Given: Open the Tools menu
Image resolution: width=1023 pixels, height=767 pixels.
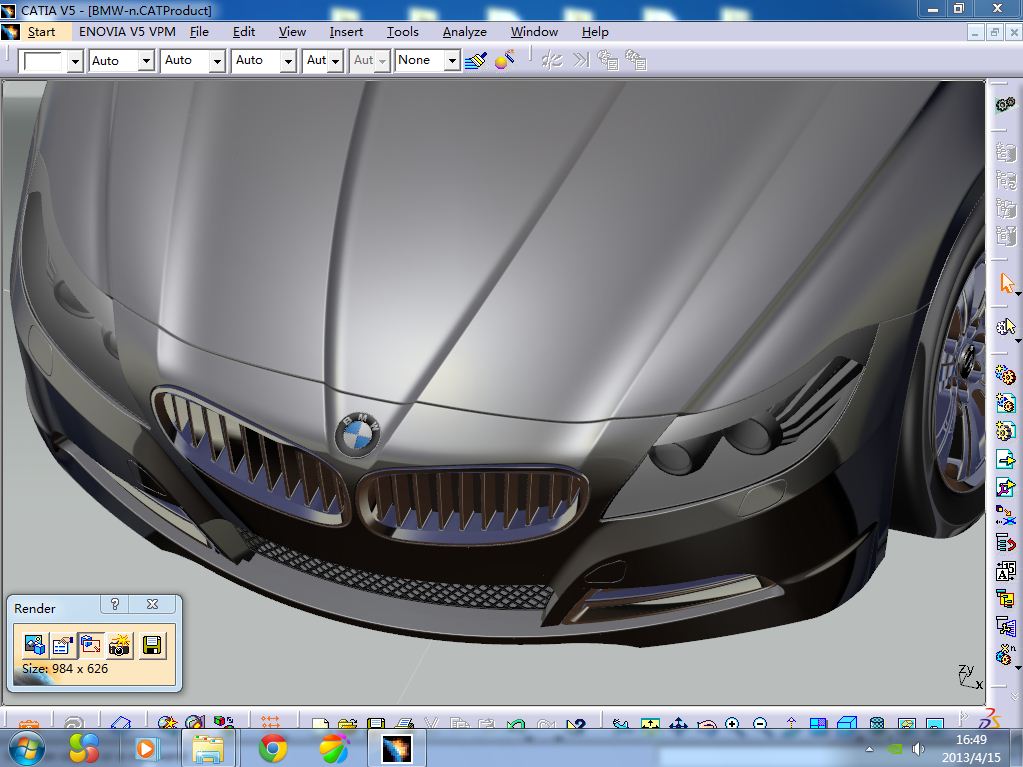Looking at the screenshot, I should tap(403, 32).
